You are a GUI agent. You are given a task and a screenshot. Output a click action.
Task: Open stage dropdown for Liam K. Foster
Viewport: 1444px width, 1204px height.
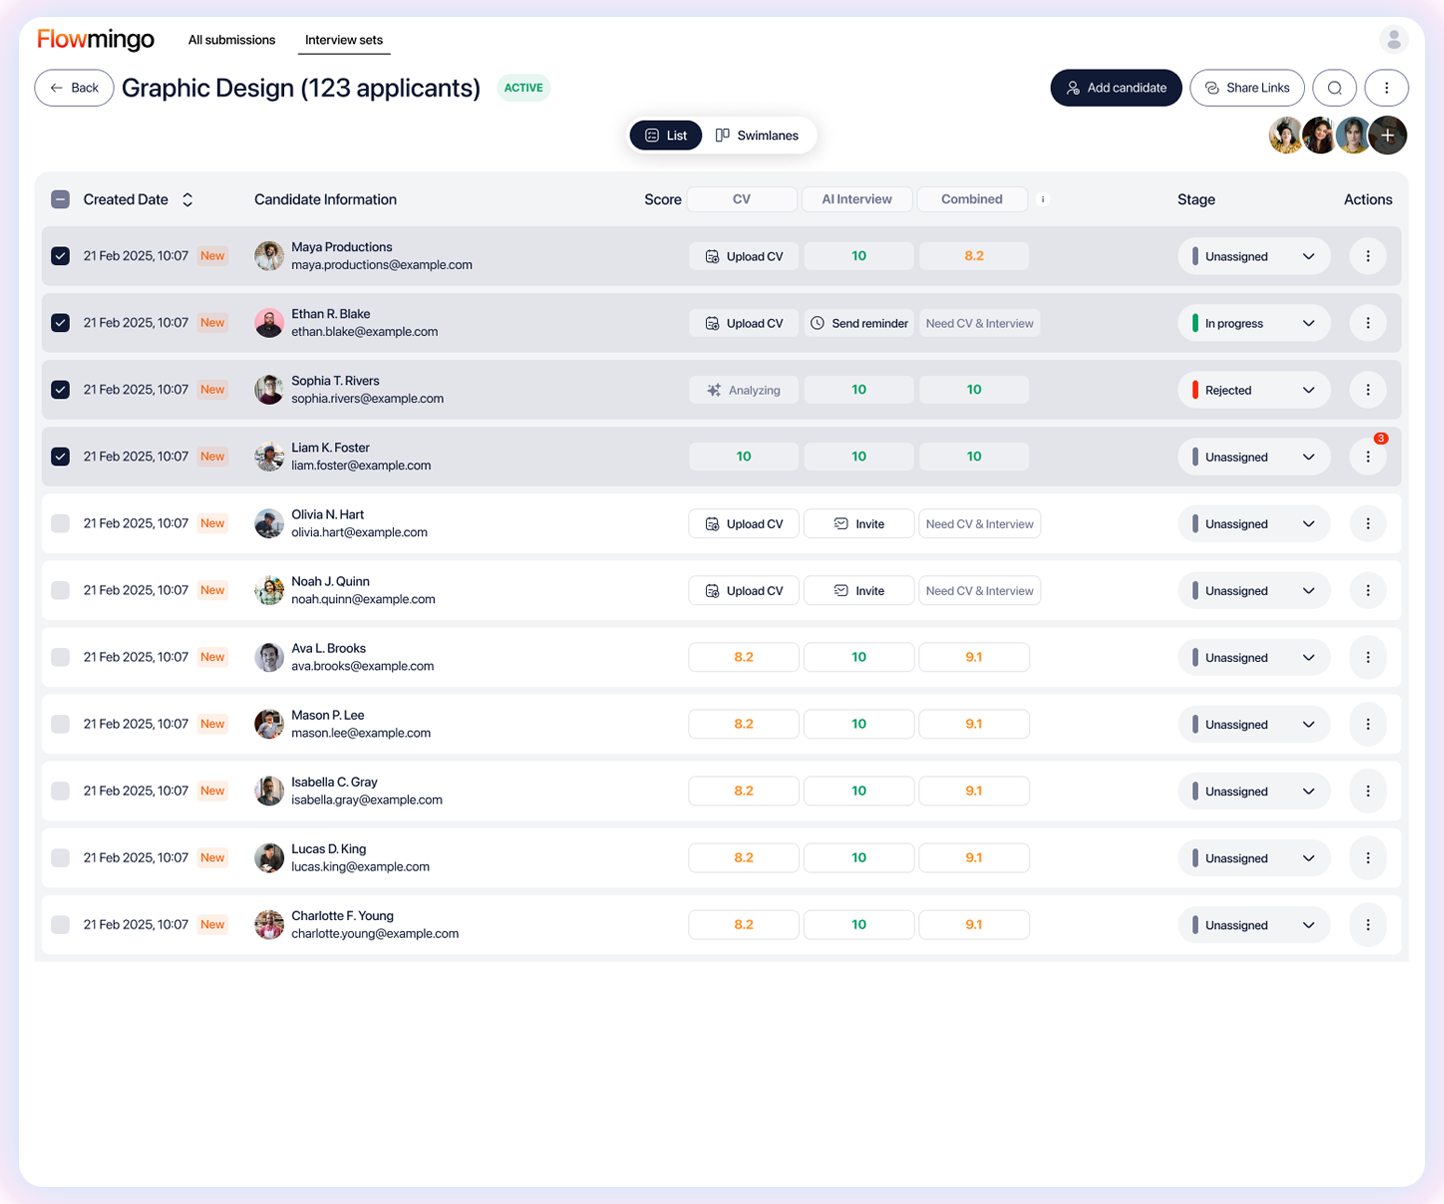coord(1254,457)
